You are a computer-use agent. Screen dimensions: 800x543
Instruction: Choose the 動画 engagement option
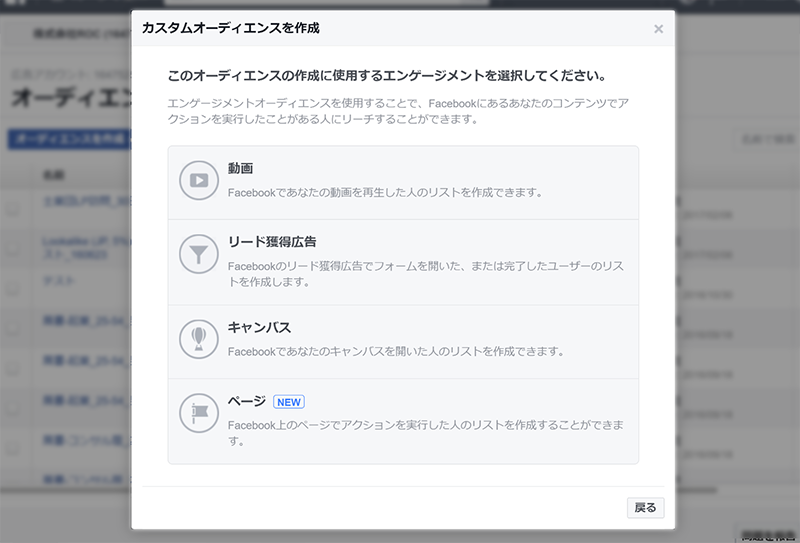click(x=403, y=183)
